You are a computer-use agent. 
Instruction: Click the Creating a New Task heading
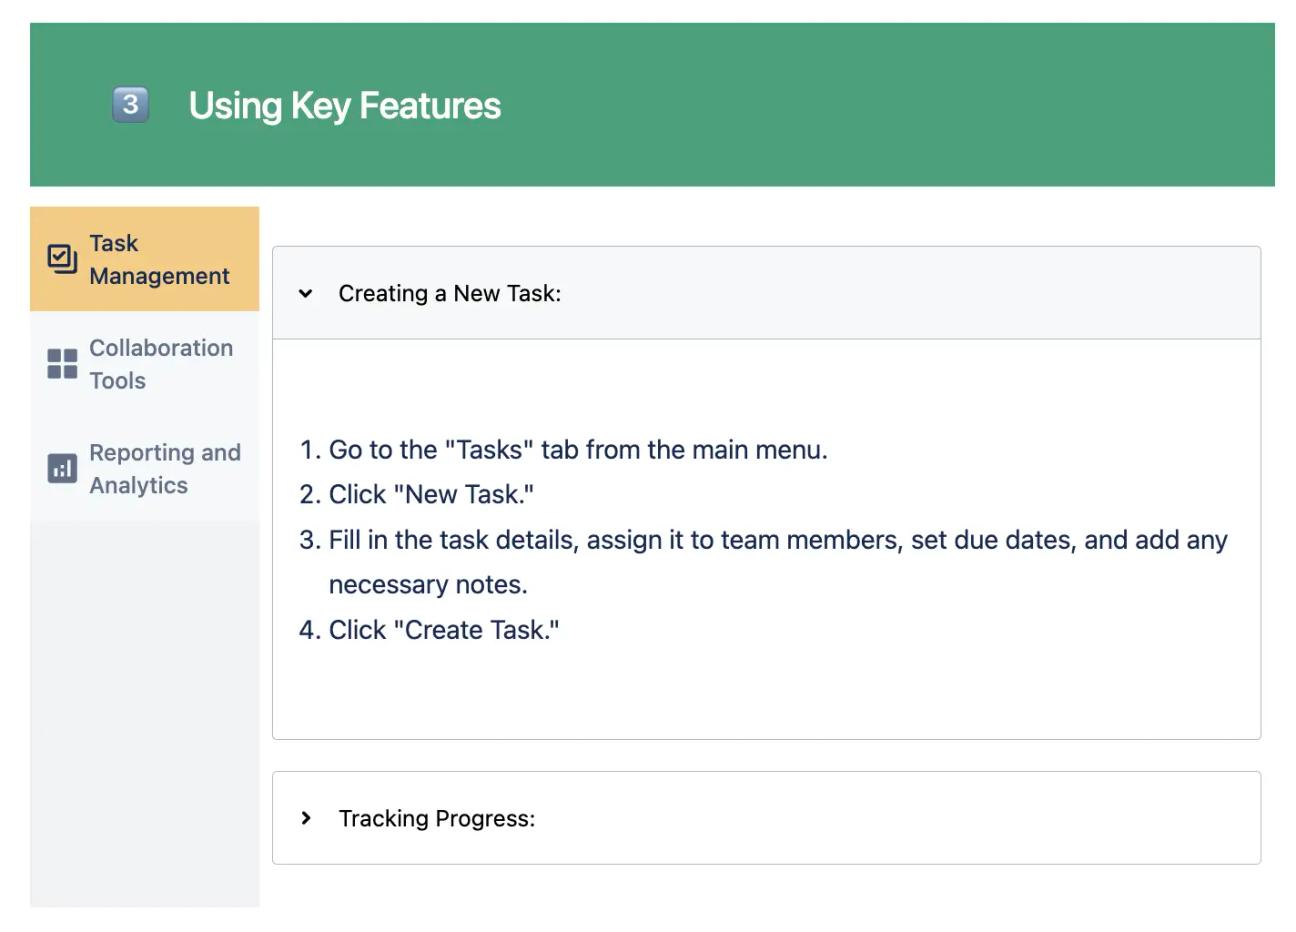pyautogui.click(x=451, y=293)
